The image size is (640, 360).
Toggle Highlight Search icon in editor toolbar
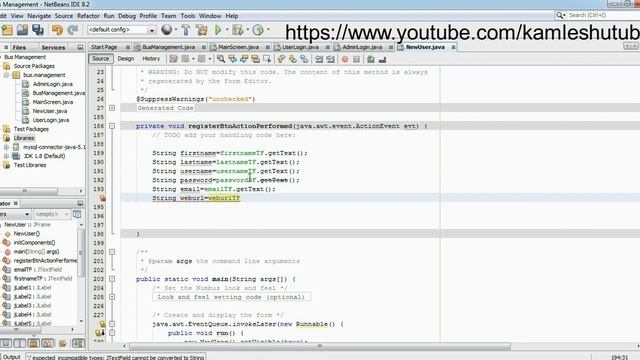pos(256,59)
